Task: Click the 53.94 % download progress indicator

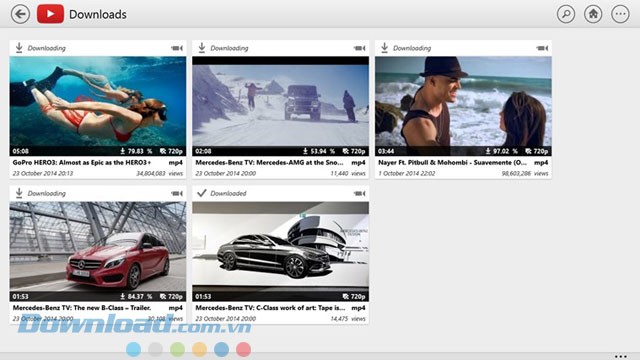Action: [x=319, y=151]
